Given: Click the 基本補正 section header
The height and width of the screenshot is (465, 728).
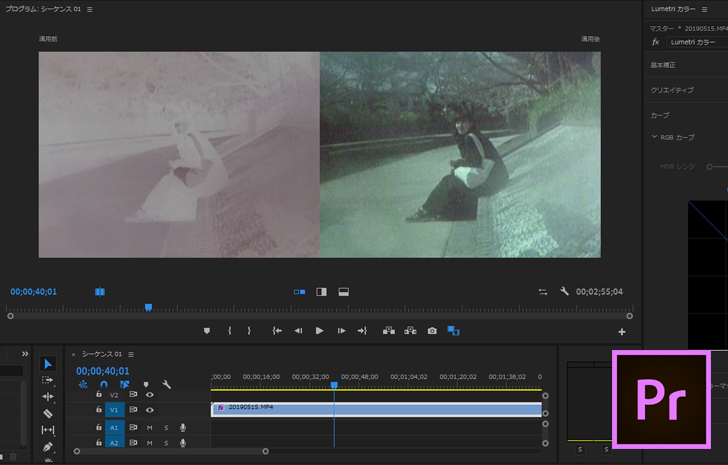Looking at the screenshot, I should [x=663, y=65].
